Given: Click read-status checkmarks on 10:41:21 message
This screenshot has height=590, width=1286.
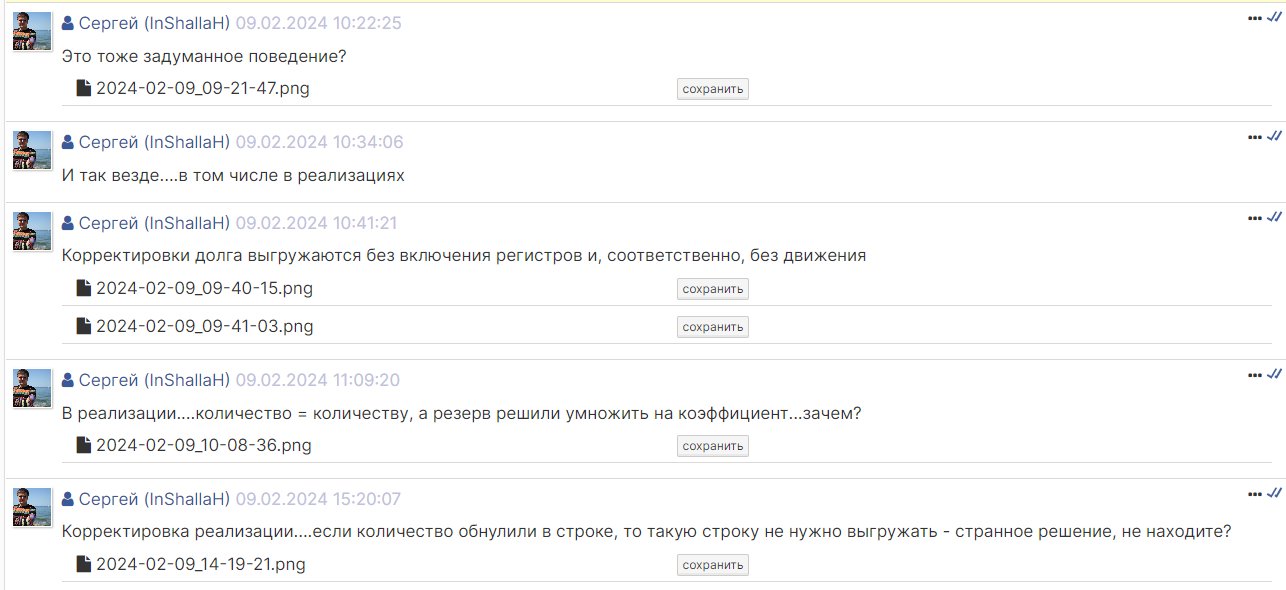Looking at the screenshot, I should (1274, 217).
